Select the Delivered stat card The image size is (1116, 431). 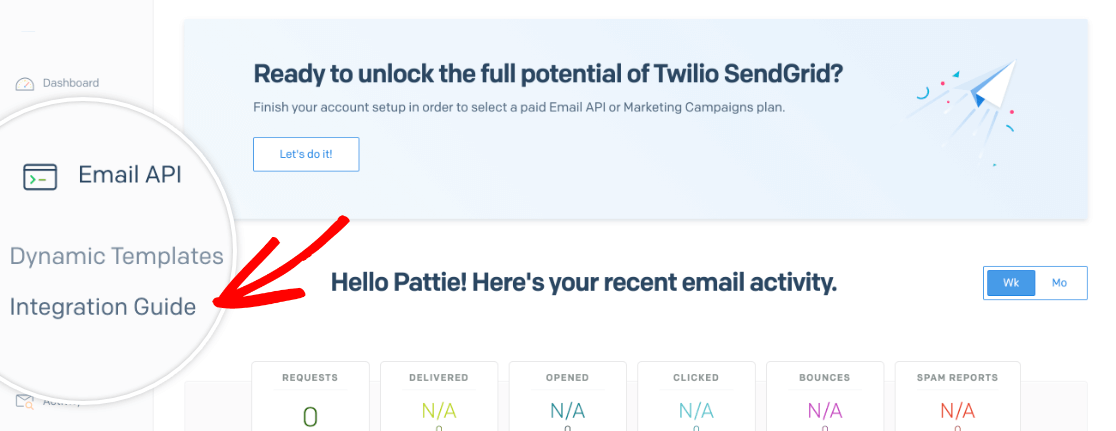coord(438,396)
